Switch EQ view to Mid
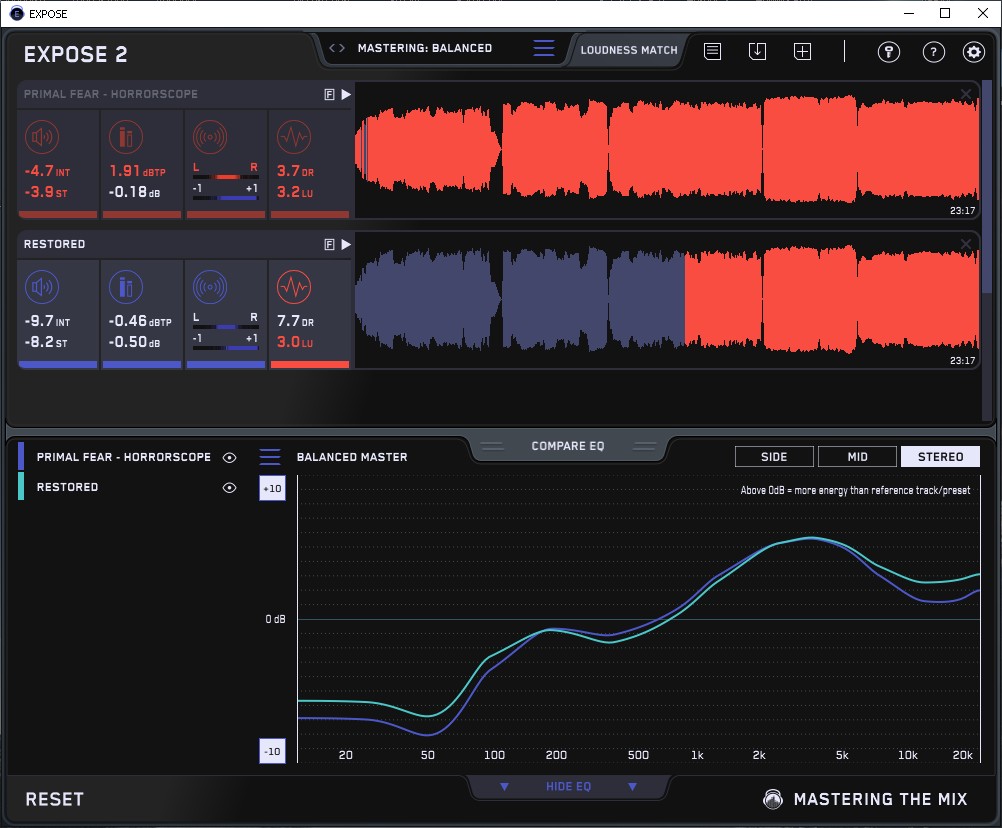 coord(857,457)
